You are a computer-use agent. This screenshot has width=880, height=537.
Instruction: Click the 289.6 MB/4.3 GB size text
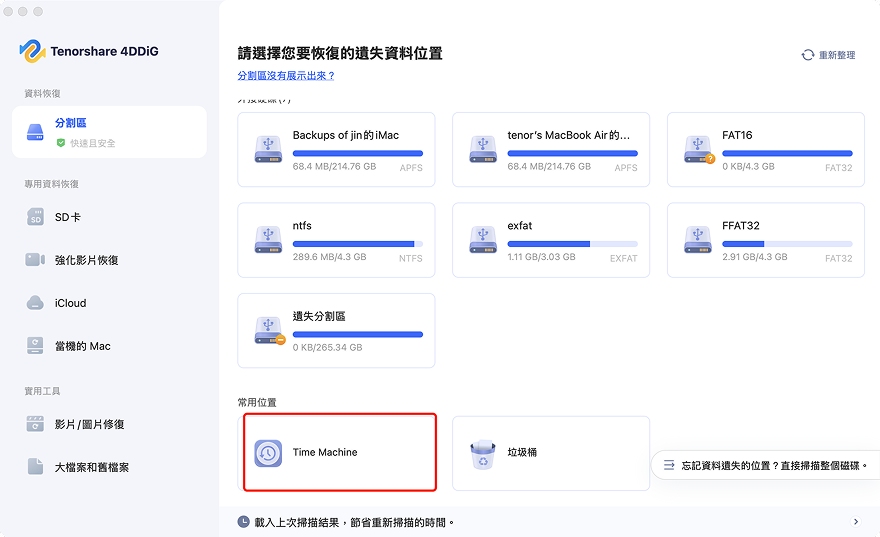[x=329, y=256]
